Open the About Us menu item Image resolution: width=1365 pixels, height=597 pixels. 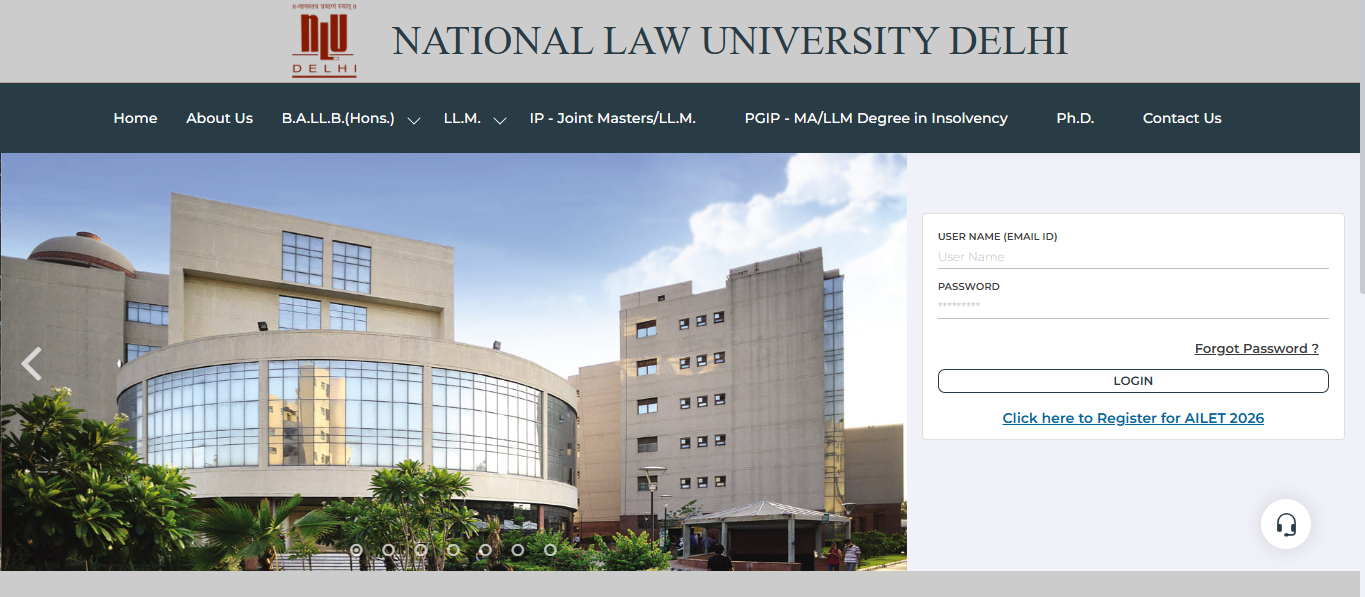pyautogui.click(x=219, y=118)
